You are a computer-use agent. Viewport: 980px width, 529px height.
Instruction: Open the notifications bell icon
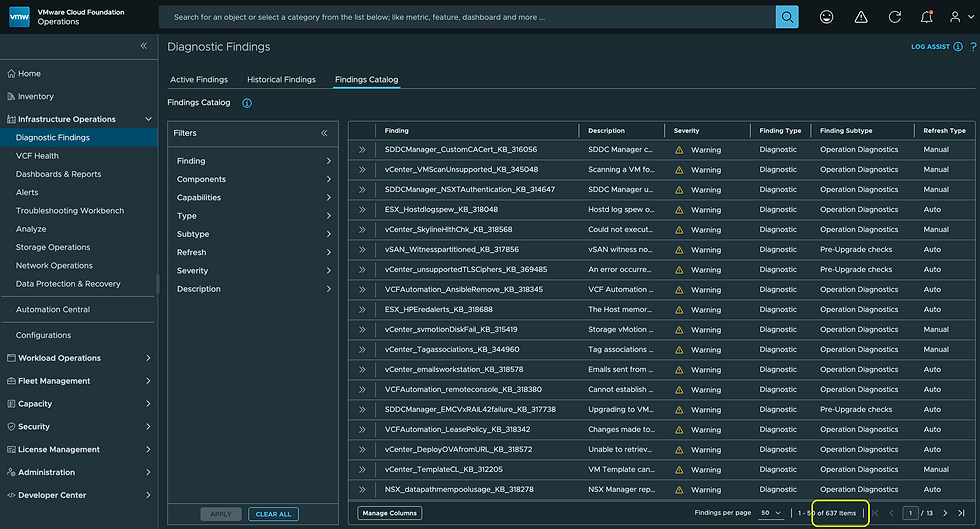[x=927, y=17]
